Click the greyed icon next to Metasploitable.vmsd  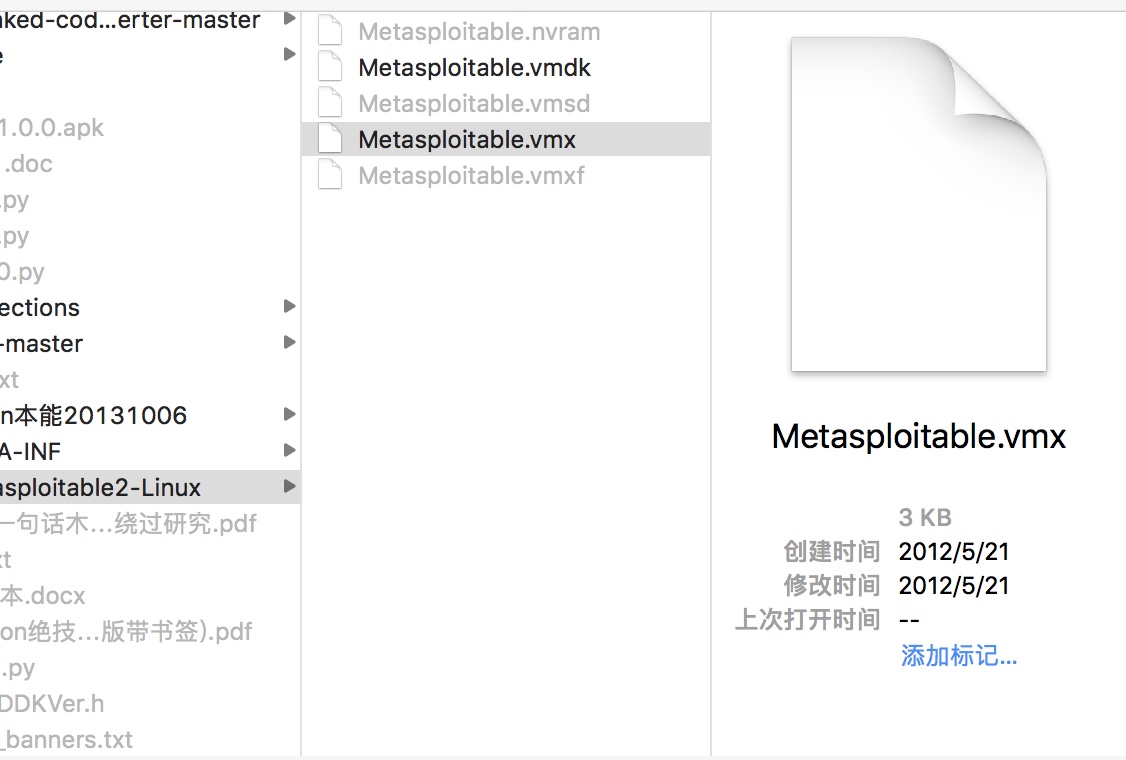(330, 103)
